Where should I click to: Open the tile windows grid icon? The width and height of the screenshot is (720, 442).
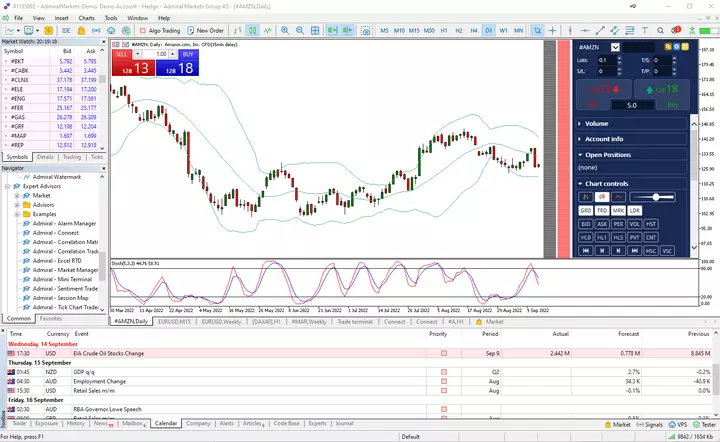click(x=315, y=30)
